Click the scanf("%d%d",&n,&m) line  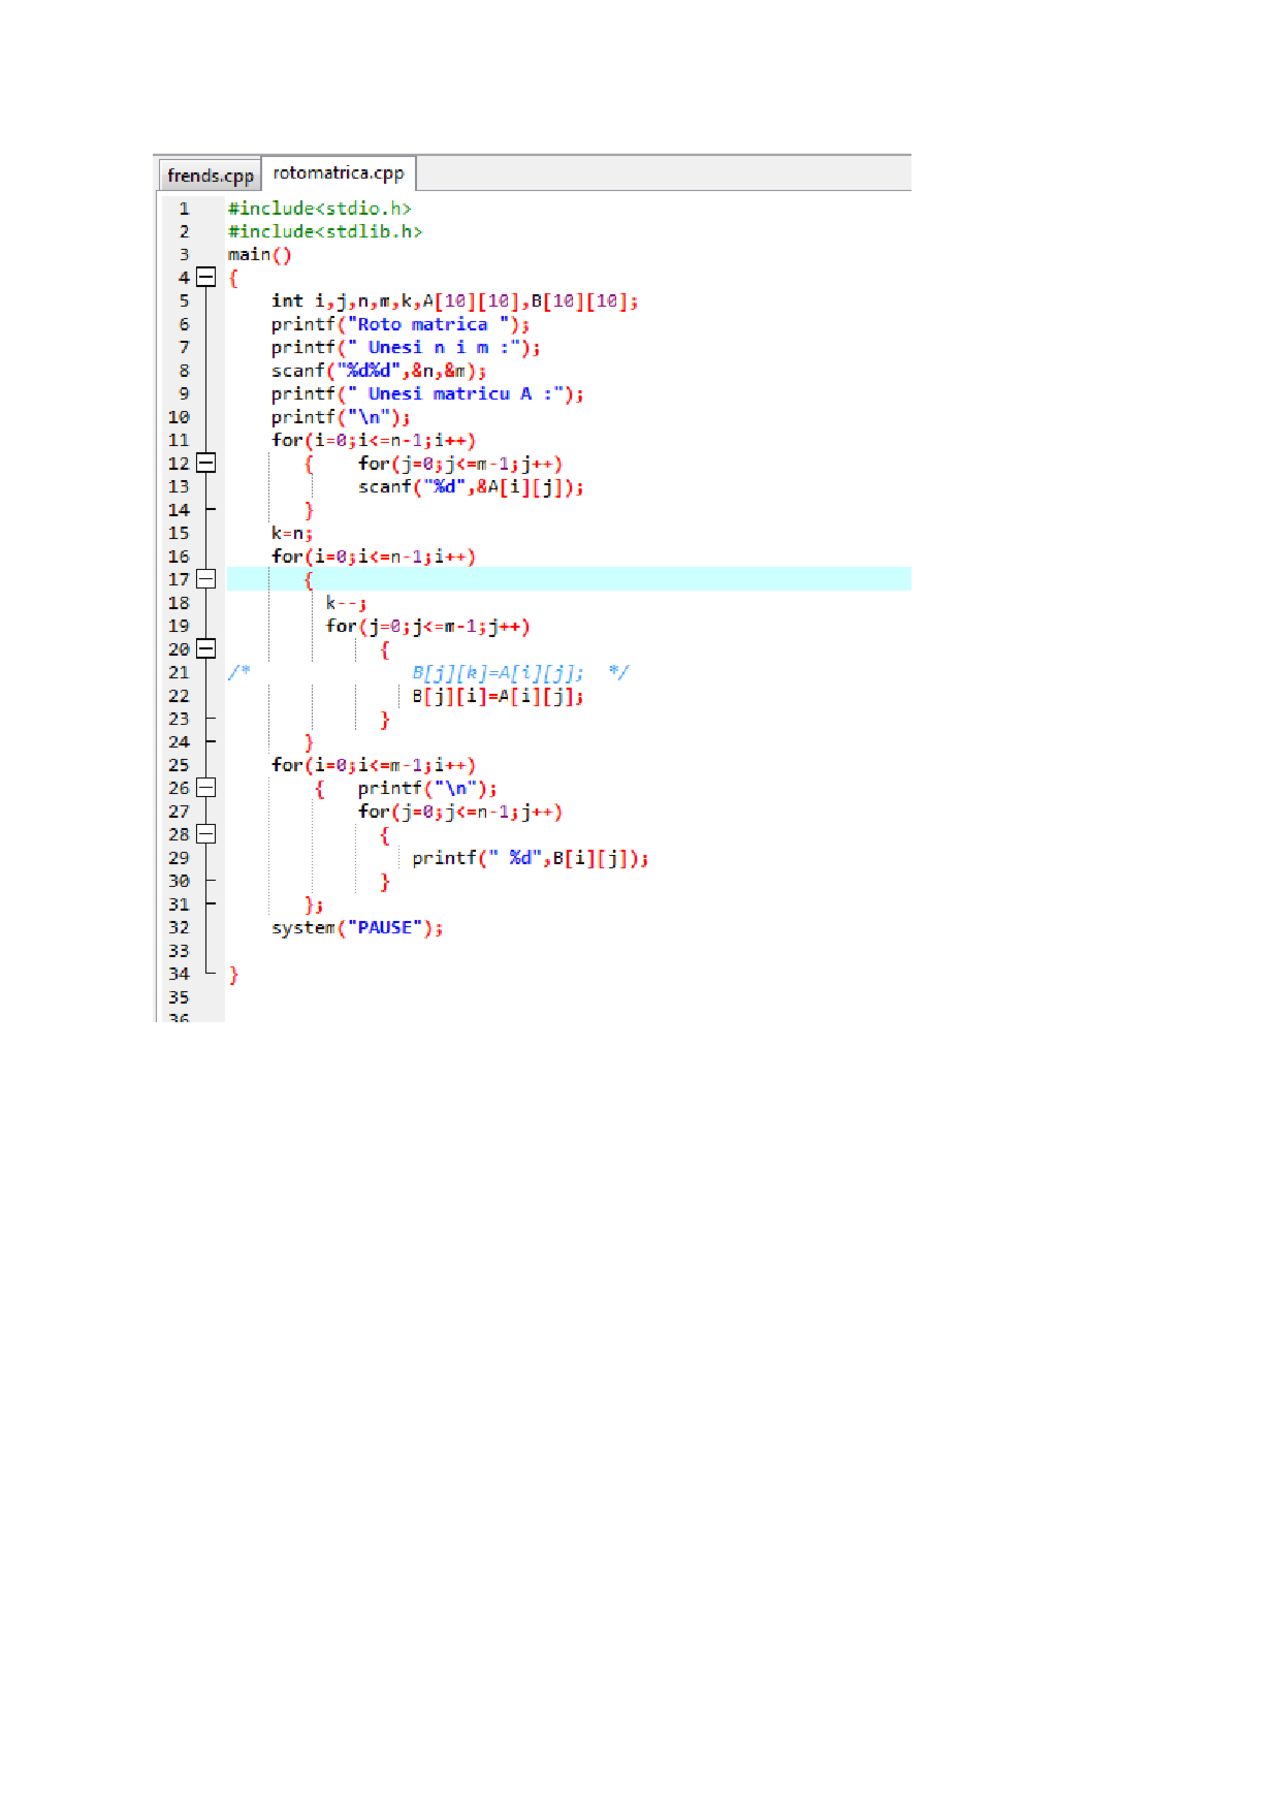[x=378, y=371]
